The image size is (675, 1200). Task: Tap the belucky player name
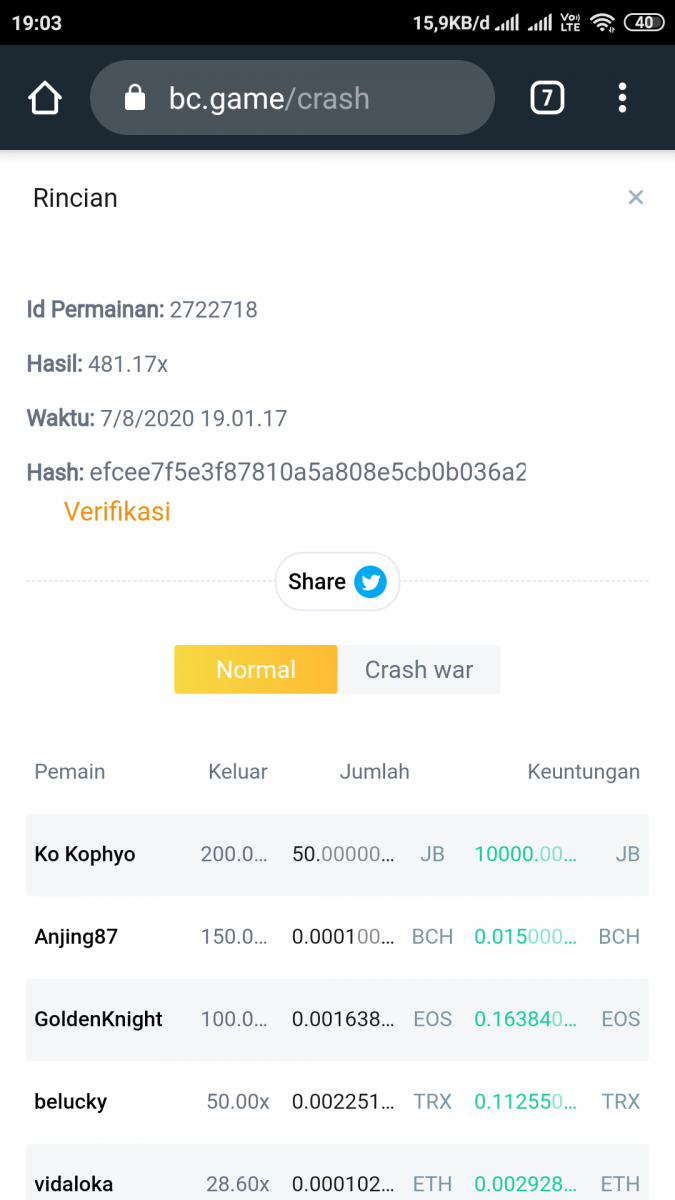click(70, 1102)
